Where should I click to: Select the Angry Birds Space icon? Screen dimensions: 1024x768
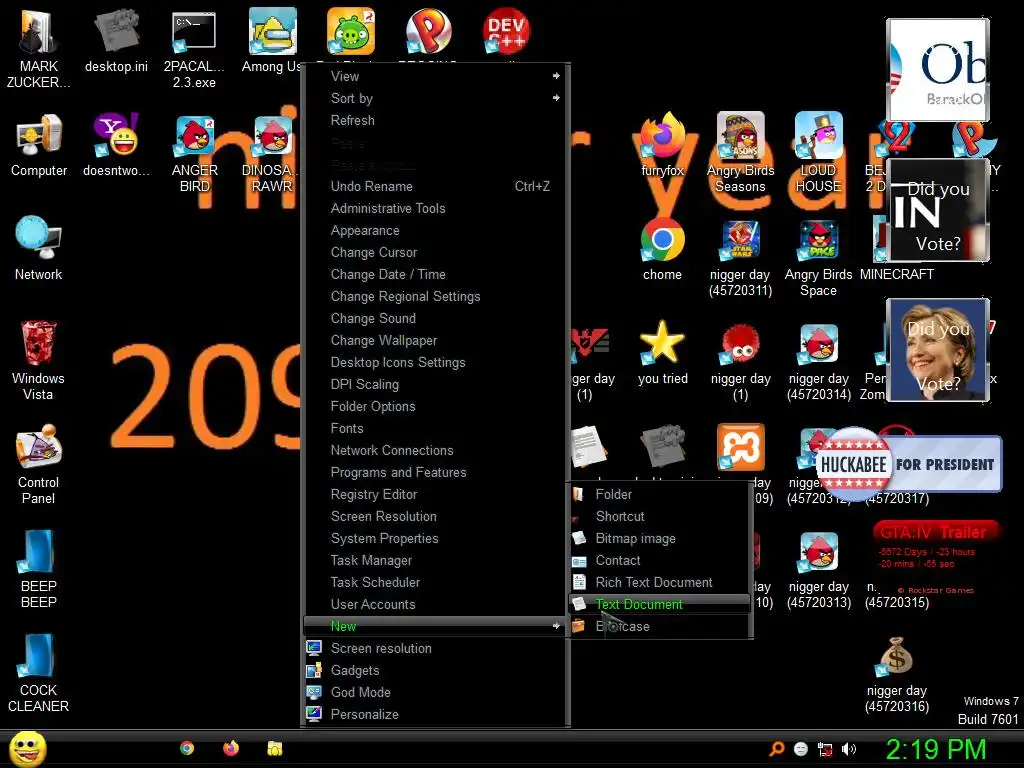point(818,257)
